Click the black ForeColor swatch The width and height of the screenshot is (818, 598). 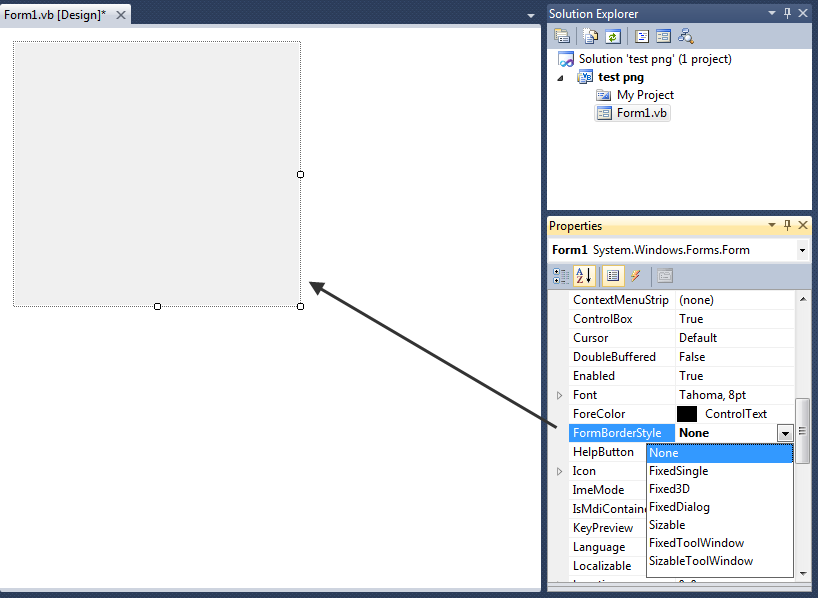[x=687, y=414]
